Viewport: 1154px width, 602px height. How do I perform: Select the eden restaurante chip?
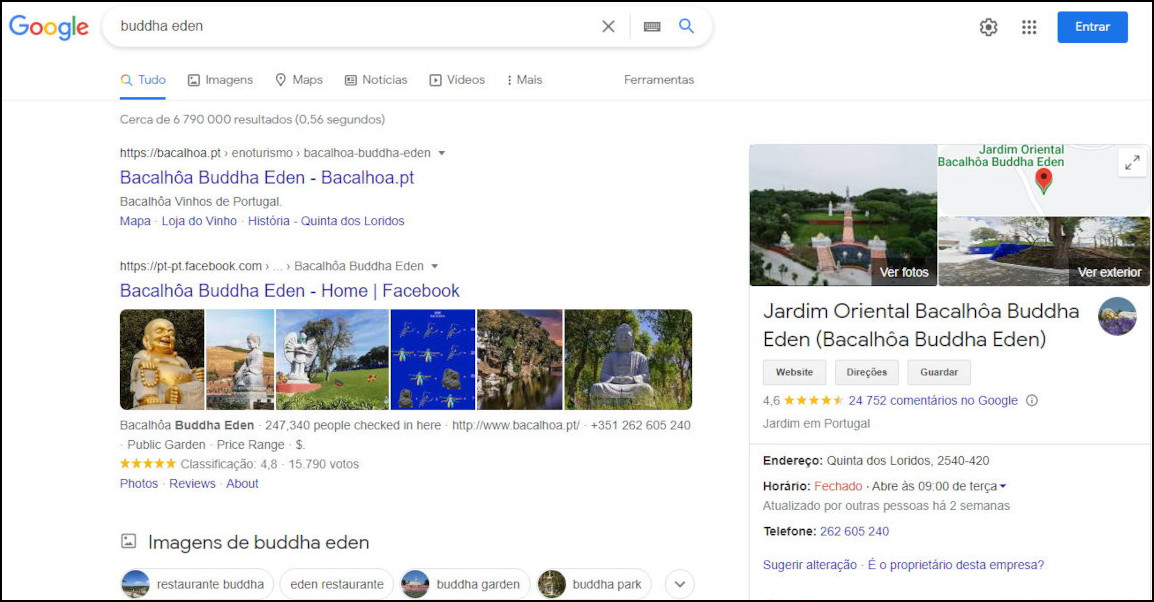(337, 584)
